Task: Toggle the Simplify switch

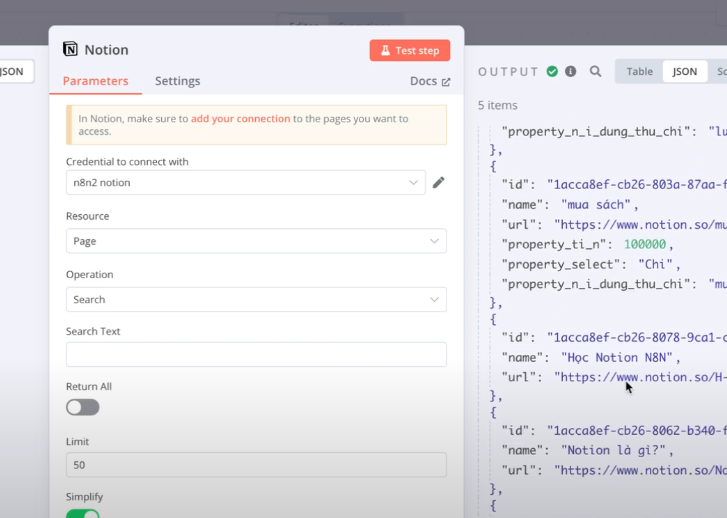Action: click(x=83, y=513)
